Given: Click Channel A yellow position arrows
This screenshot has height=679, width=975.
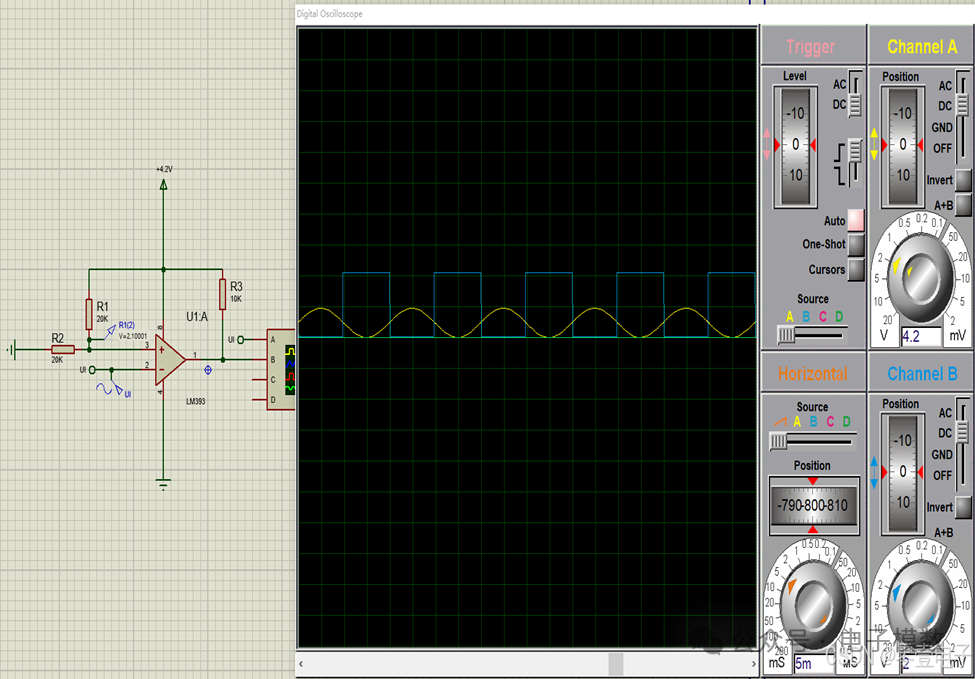Looking at the screenshot, I should pos(874,144).
